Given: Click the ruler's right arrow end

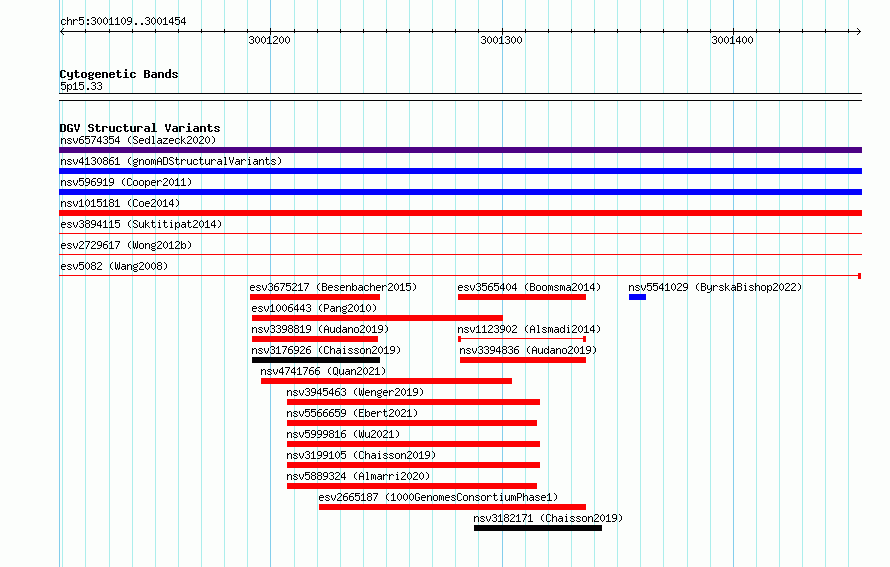Looking at the screenshot, I should (x=859, y=32).
